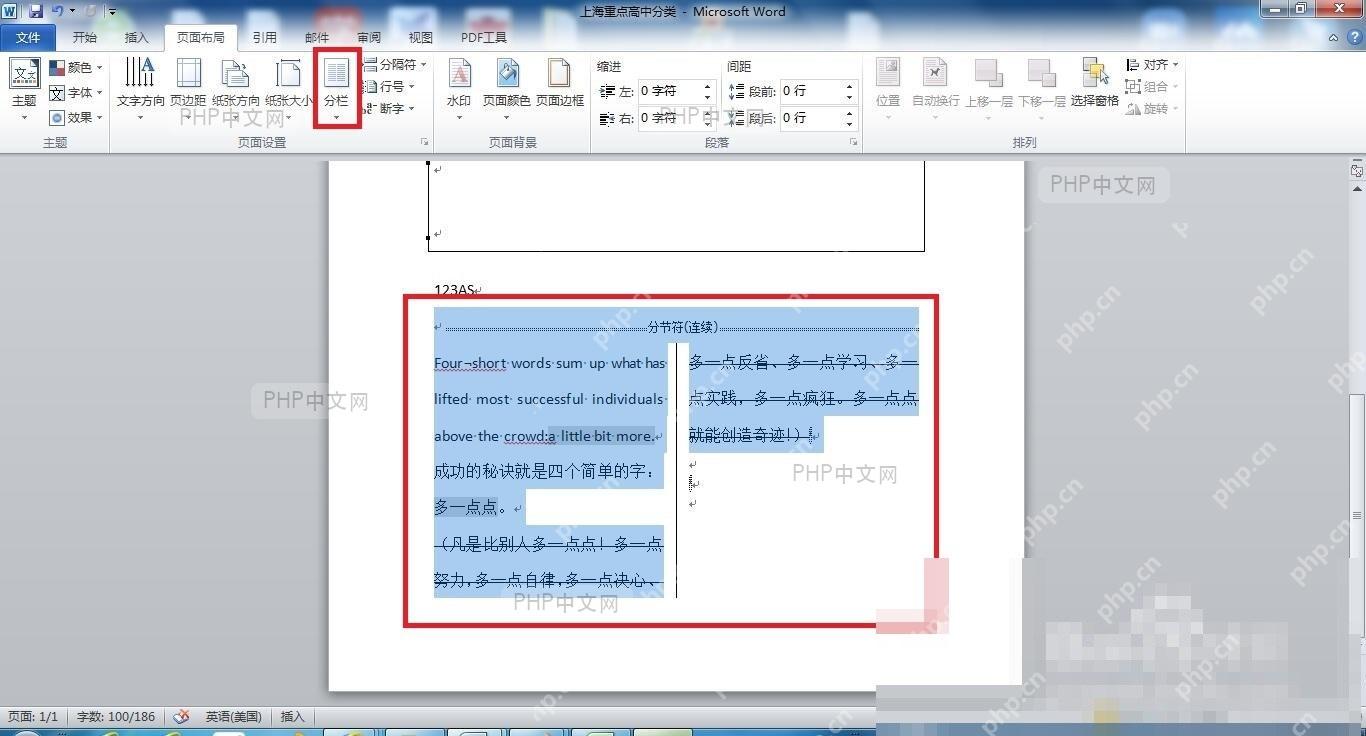Open the 对齐 align dropdown
This screenshot has height=736, width=1366.
click(x=1151, y=64)
